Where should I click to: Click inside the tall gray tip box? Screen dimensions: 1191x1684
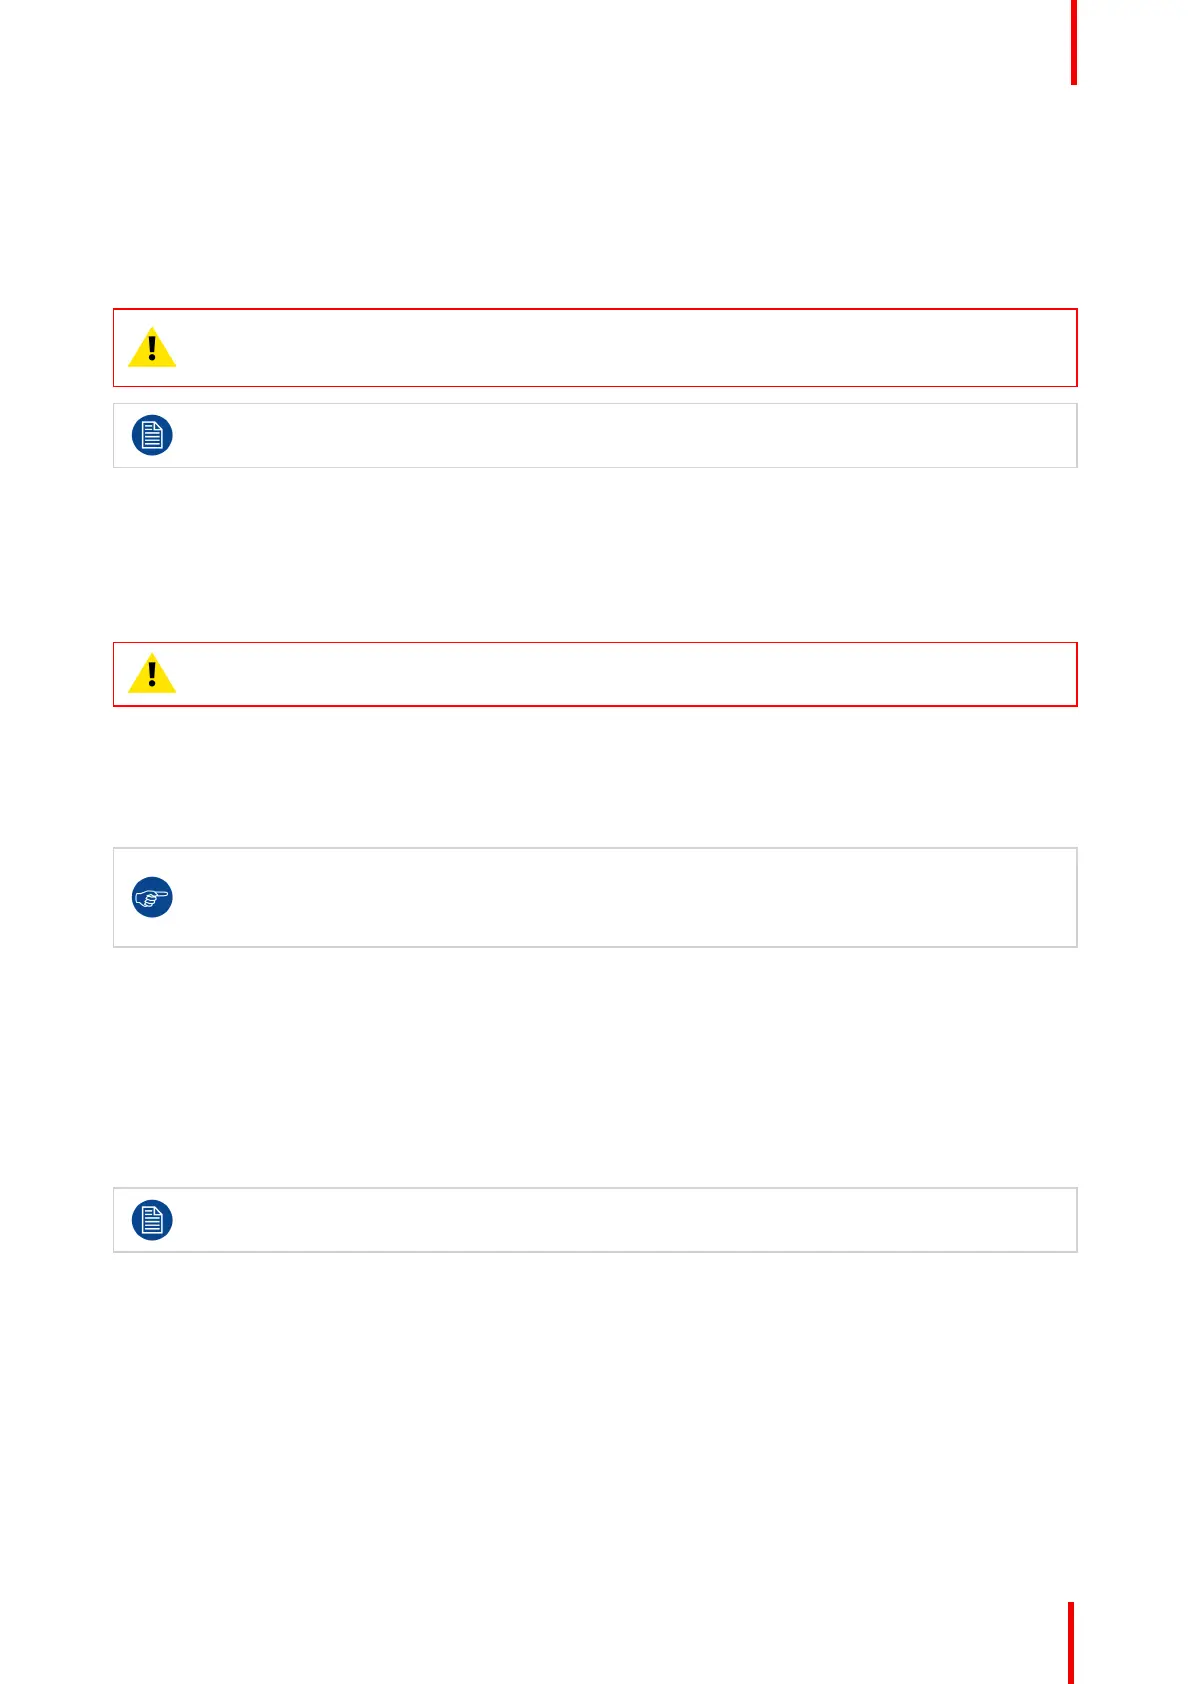pyautogui.click(x=595, y=897)
